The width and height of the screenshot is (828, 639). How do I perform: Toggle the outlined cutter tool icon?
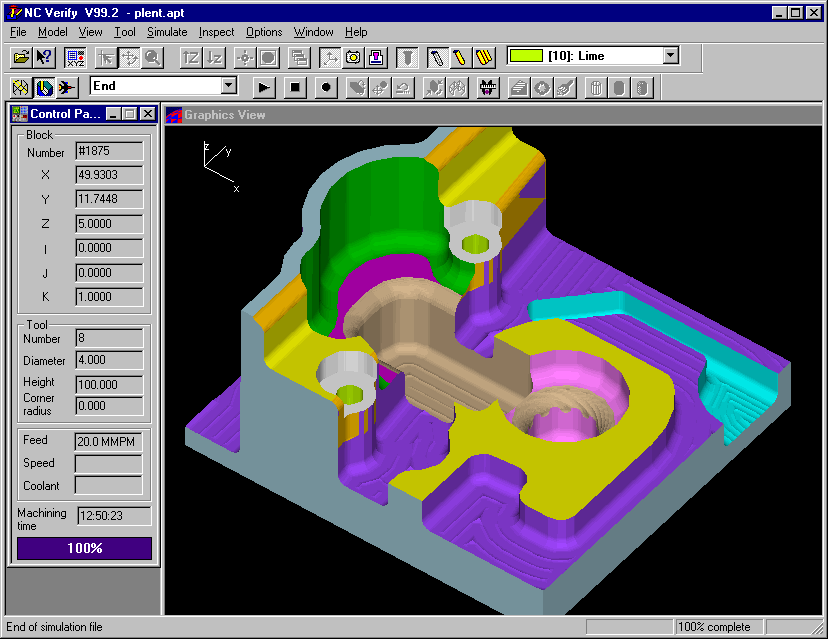(x=438, y=57)
